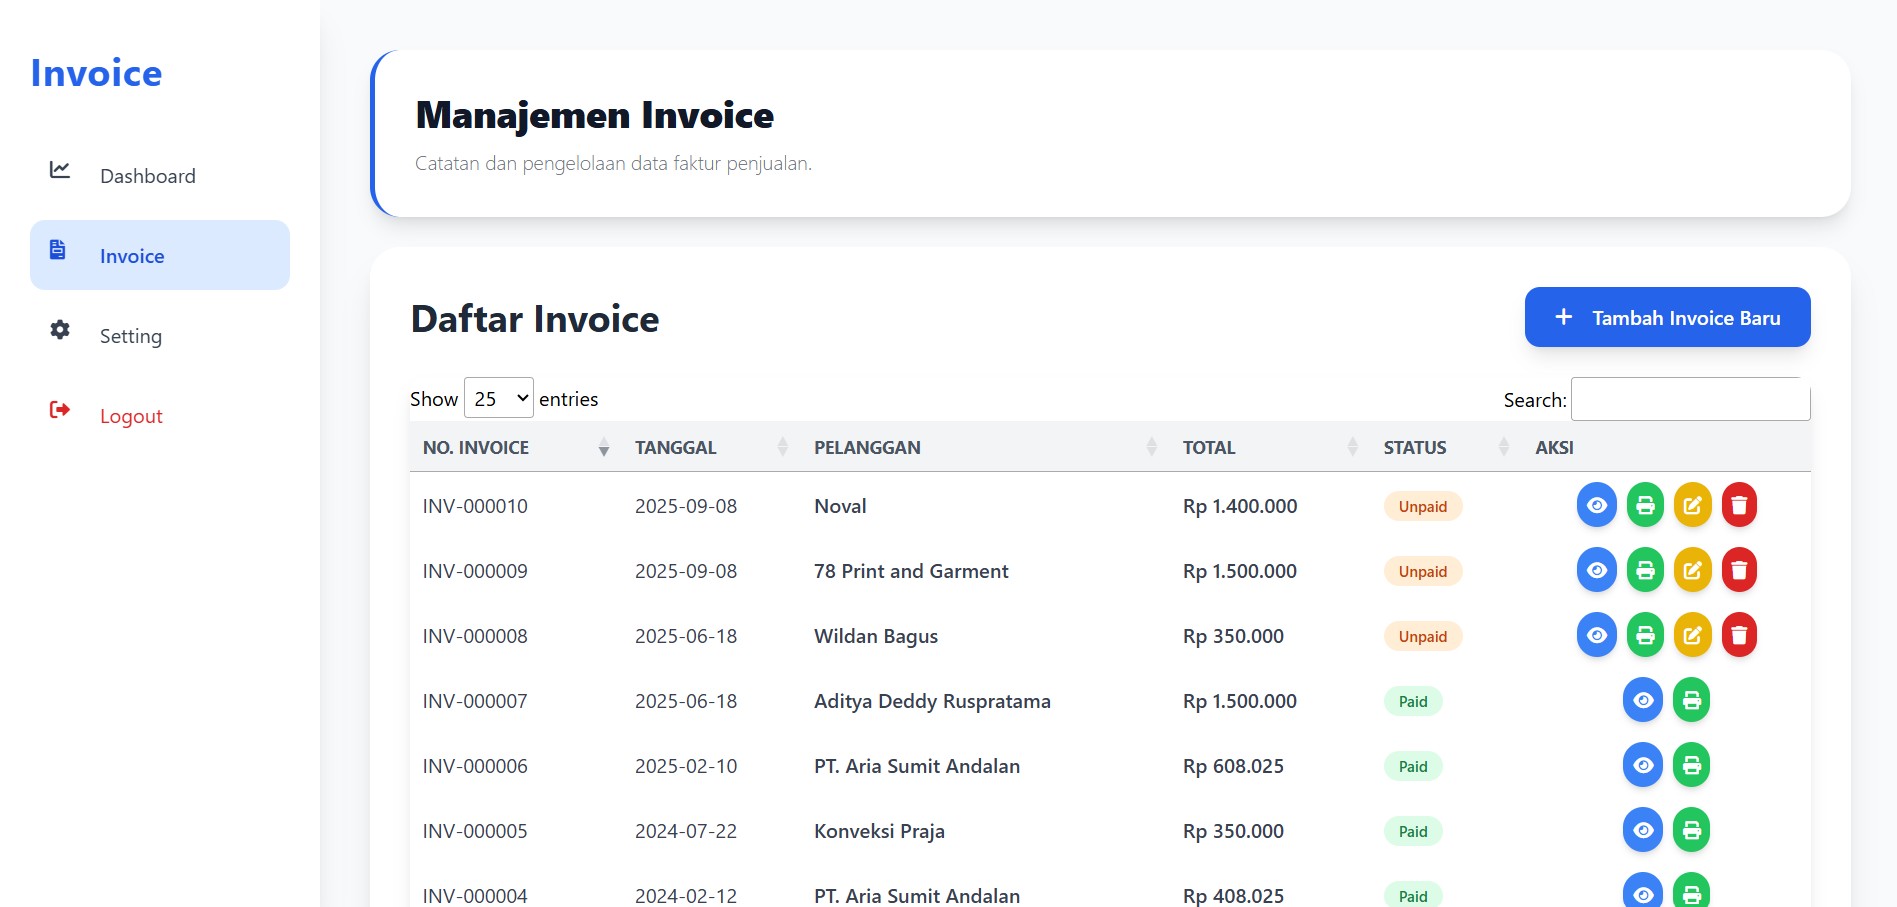Print invoice INV-000010
1897x907 pixels.
click(1645, 505)
